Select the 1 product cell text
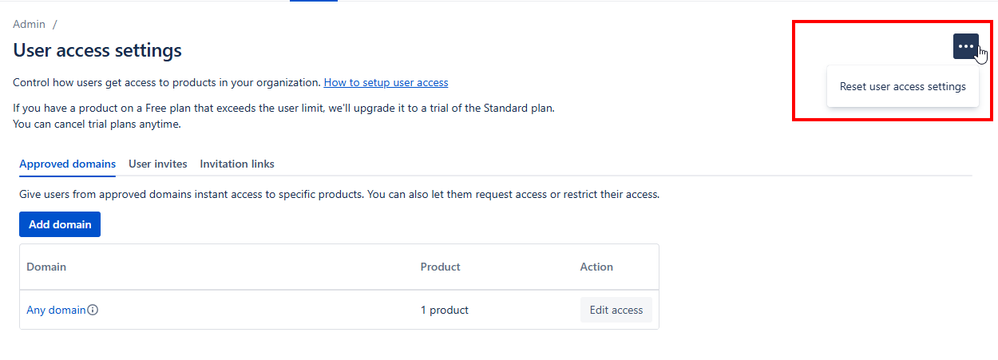 pos(444,310)
